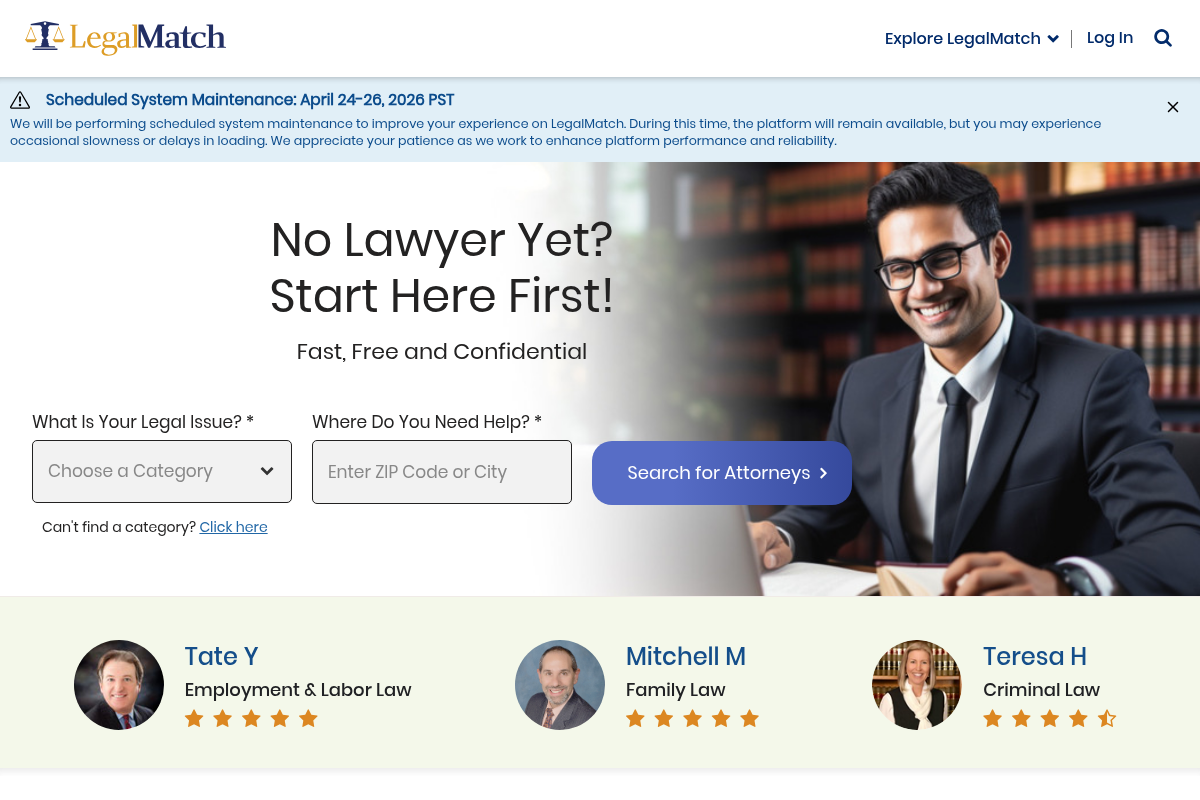Open the search magnifier icon
Viewport: 1200px width, 800px height.
[x=1163, y=38]
